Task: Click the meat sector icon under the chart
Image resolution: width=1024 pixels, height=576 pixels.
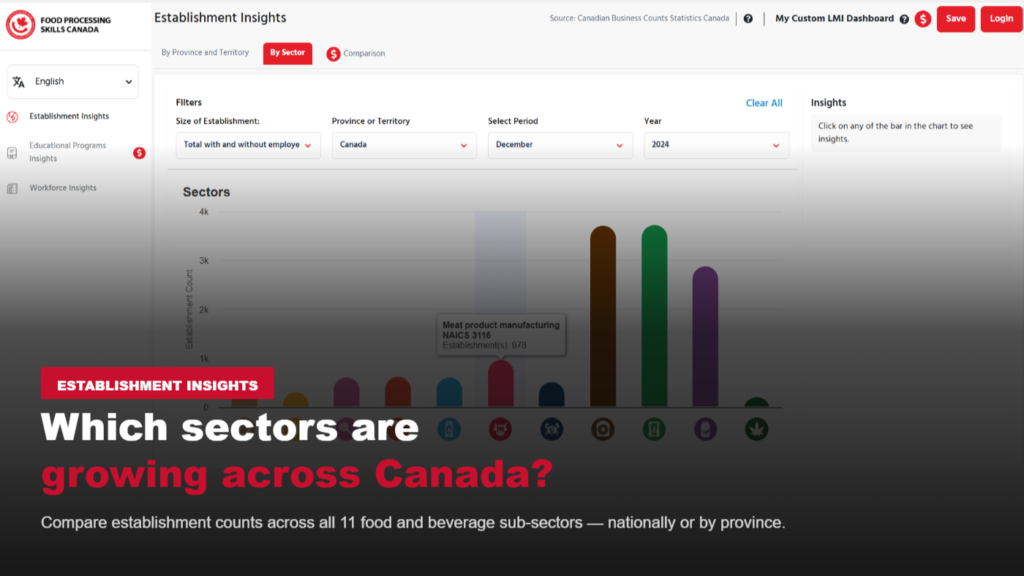Action: (x=501, y=429)
